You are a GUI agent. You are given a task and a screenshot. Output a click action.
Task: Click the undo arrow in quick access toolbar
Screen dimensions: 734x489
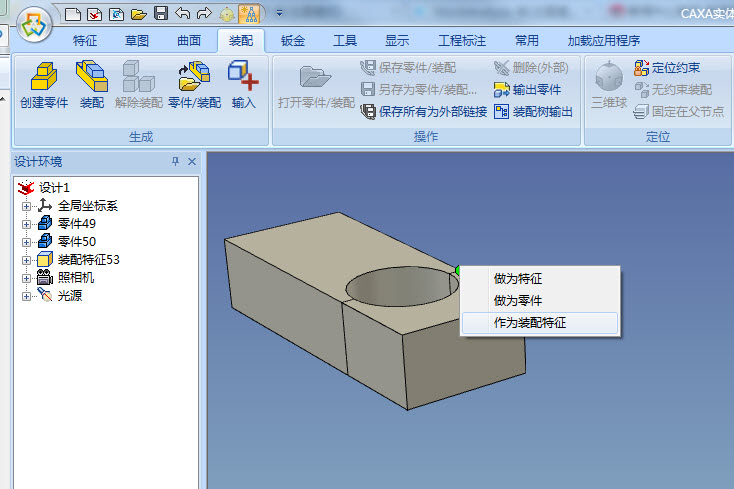182,14
